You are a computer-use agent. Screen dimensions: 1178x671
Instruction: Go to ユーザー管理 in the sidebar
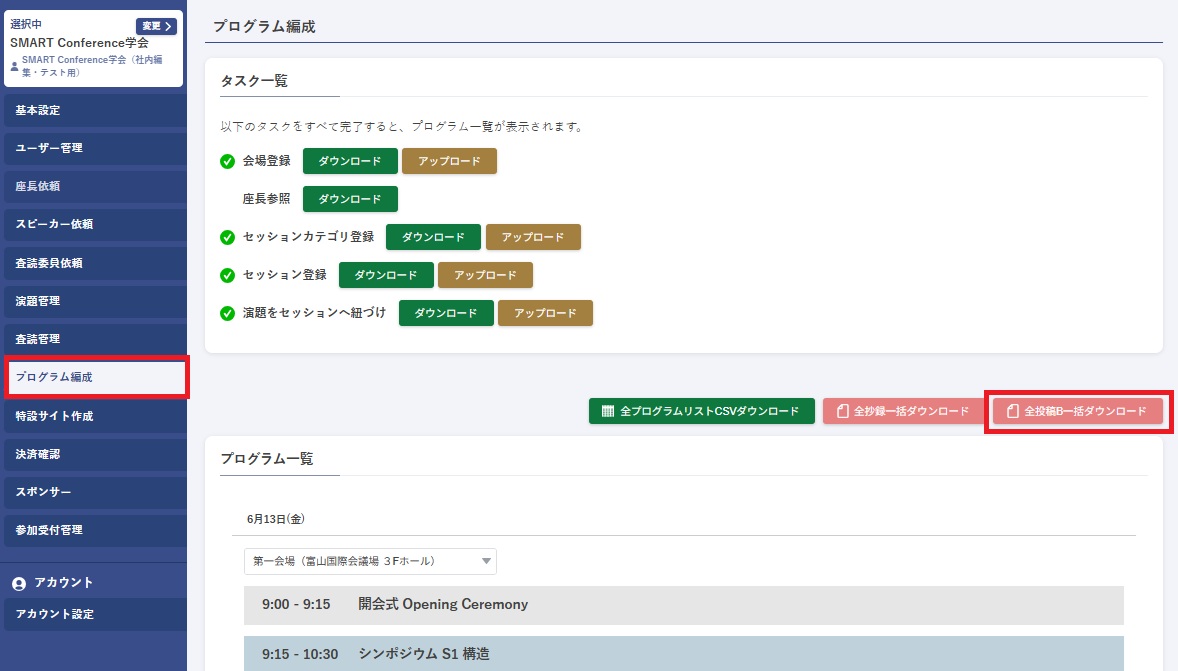click(94, 148)
